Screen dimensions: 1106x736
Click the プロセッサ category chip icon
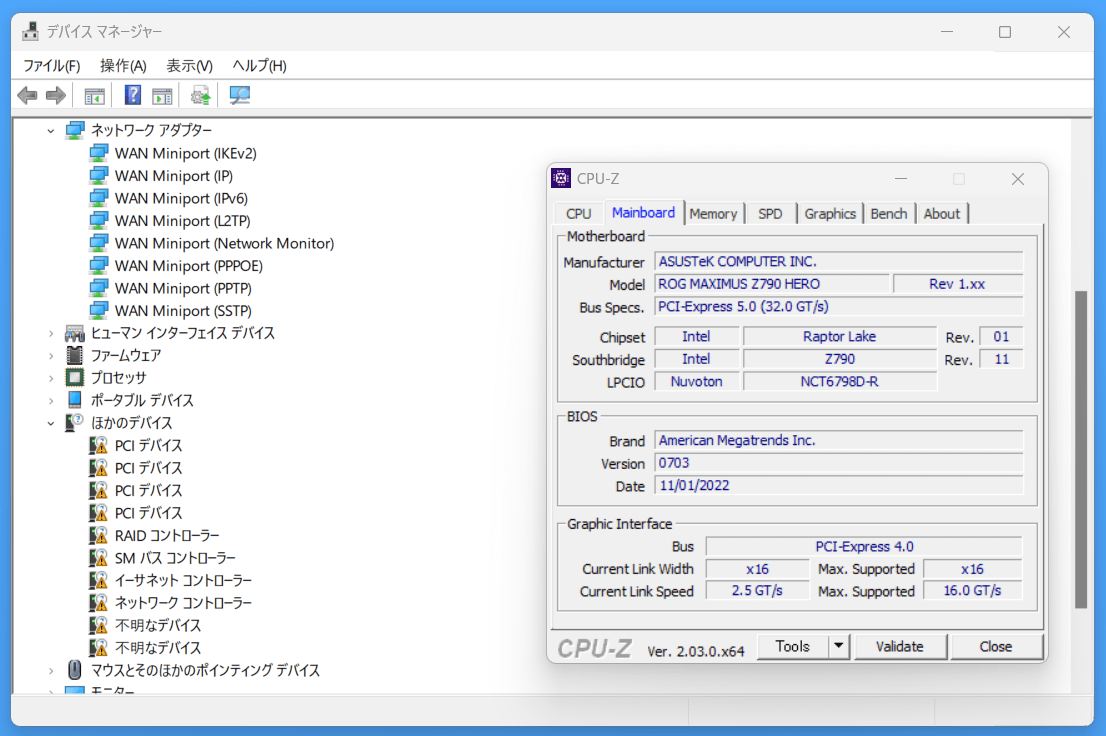(74, 378)
